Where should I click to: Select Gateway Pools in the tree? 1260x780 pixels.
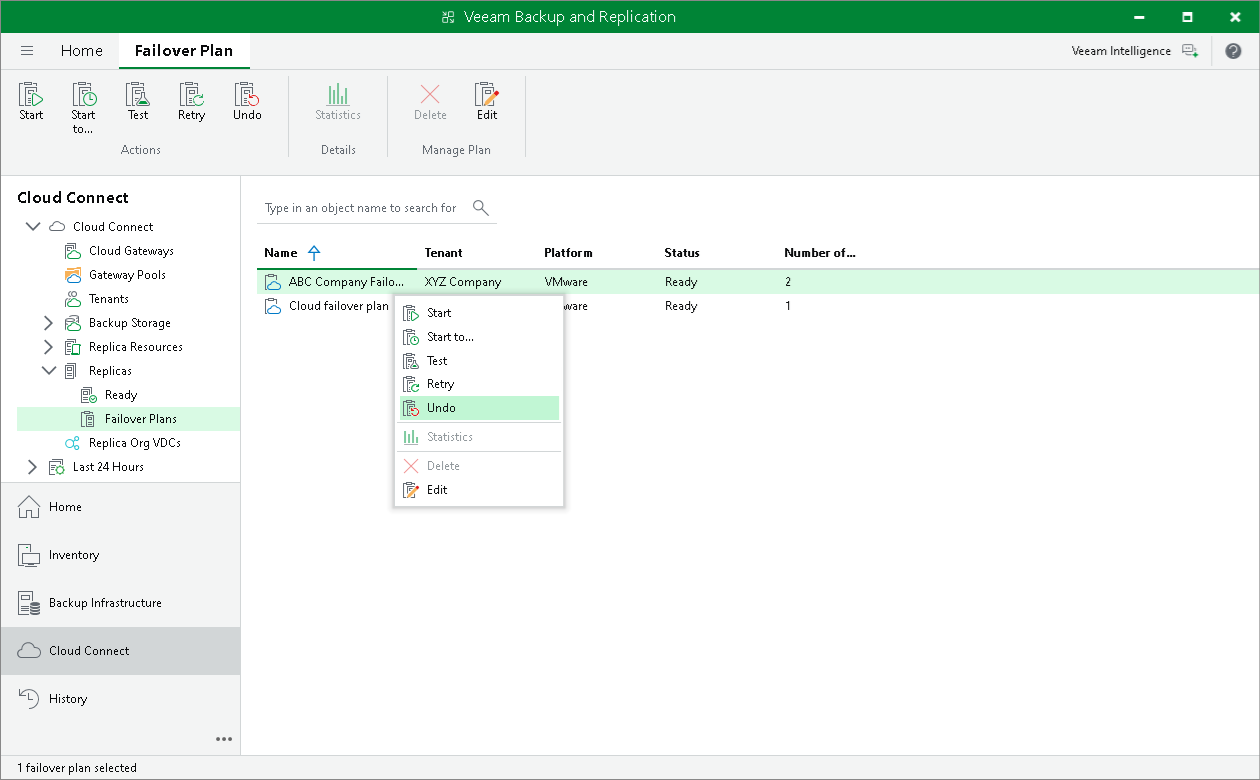(127, 275)
